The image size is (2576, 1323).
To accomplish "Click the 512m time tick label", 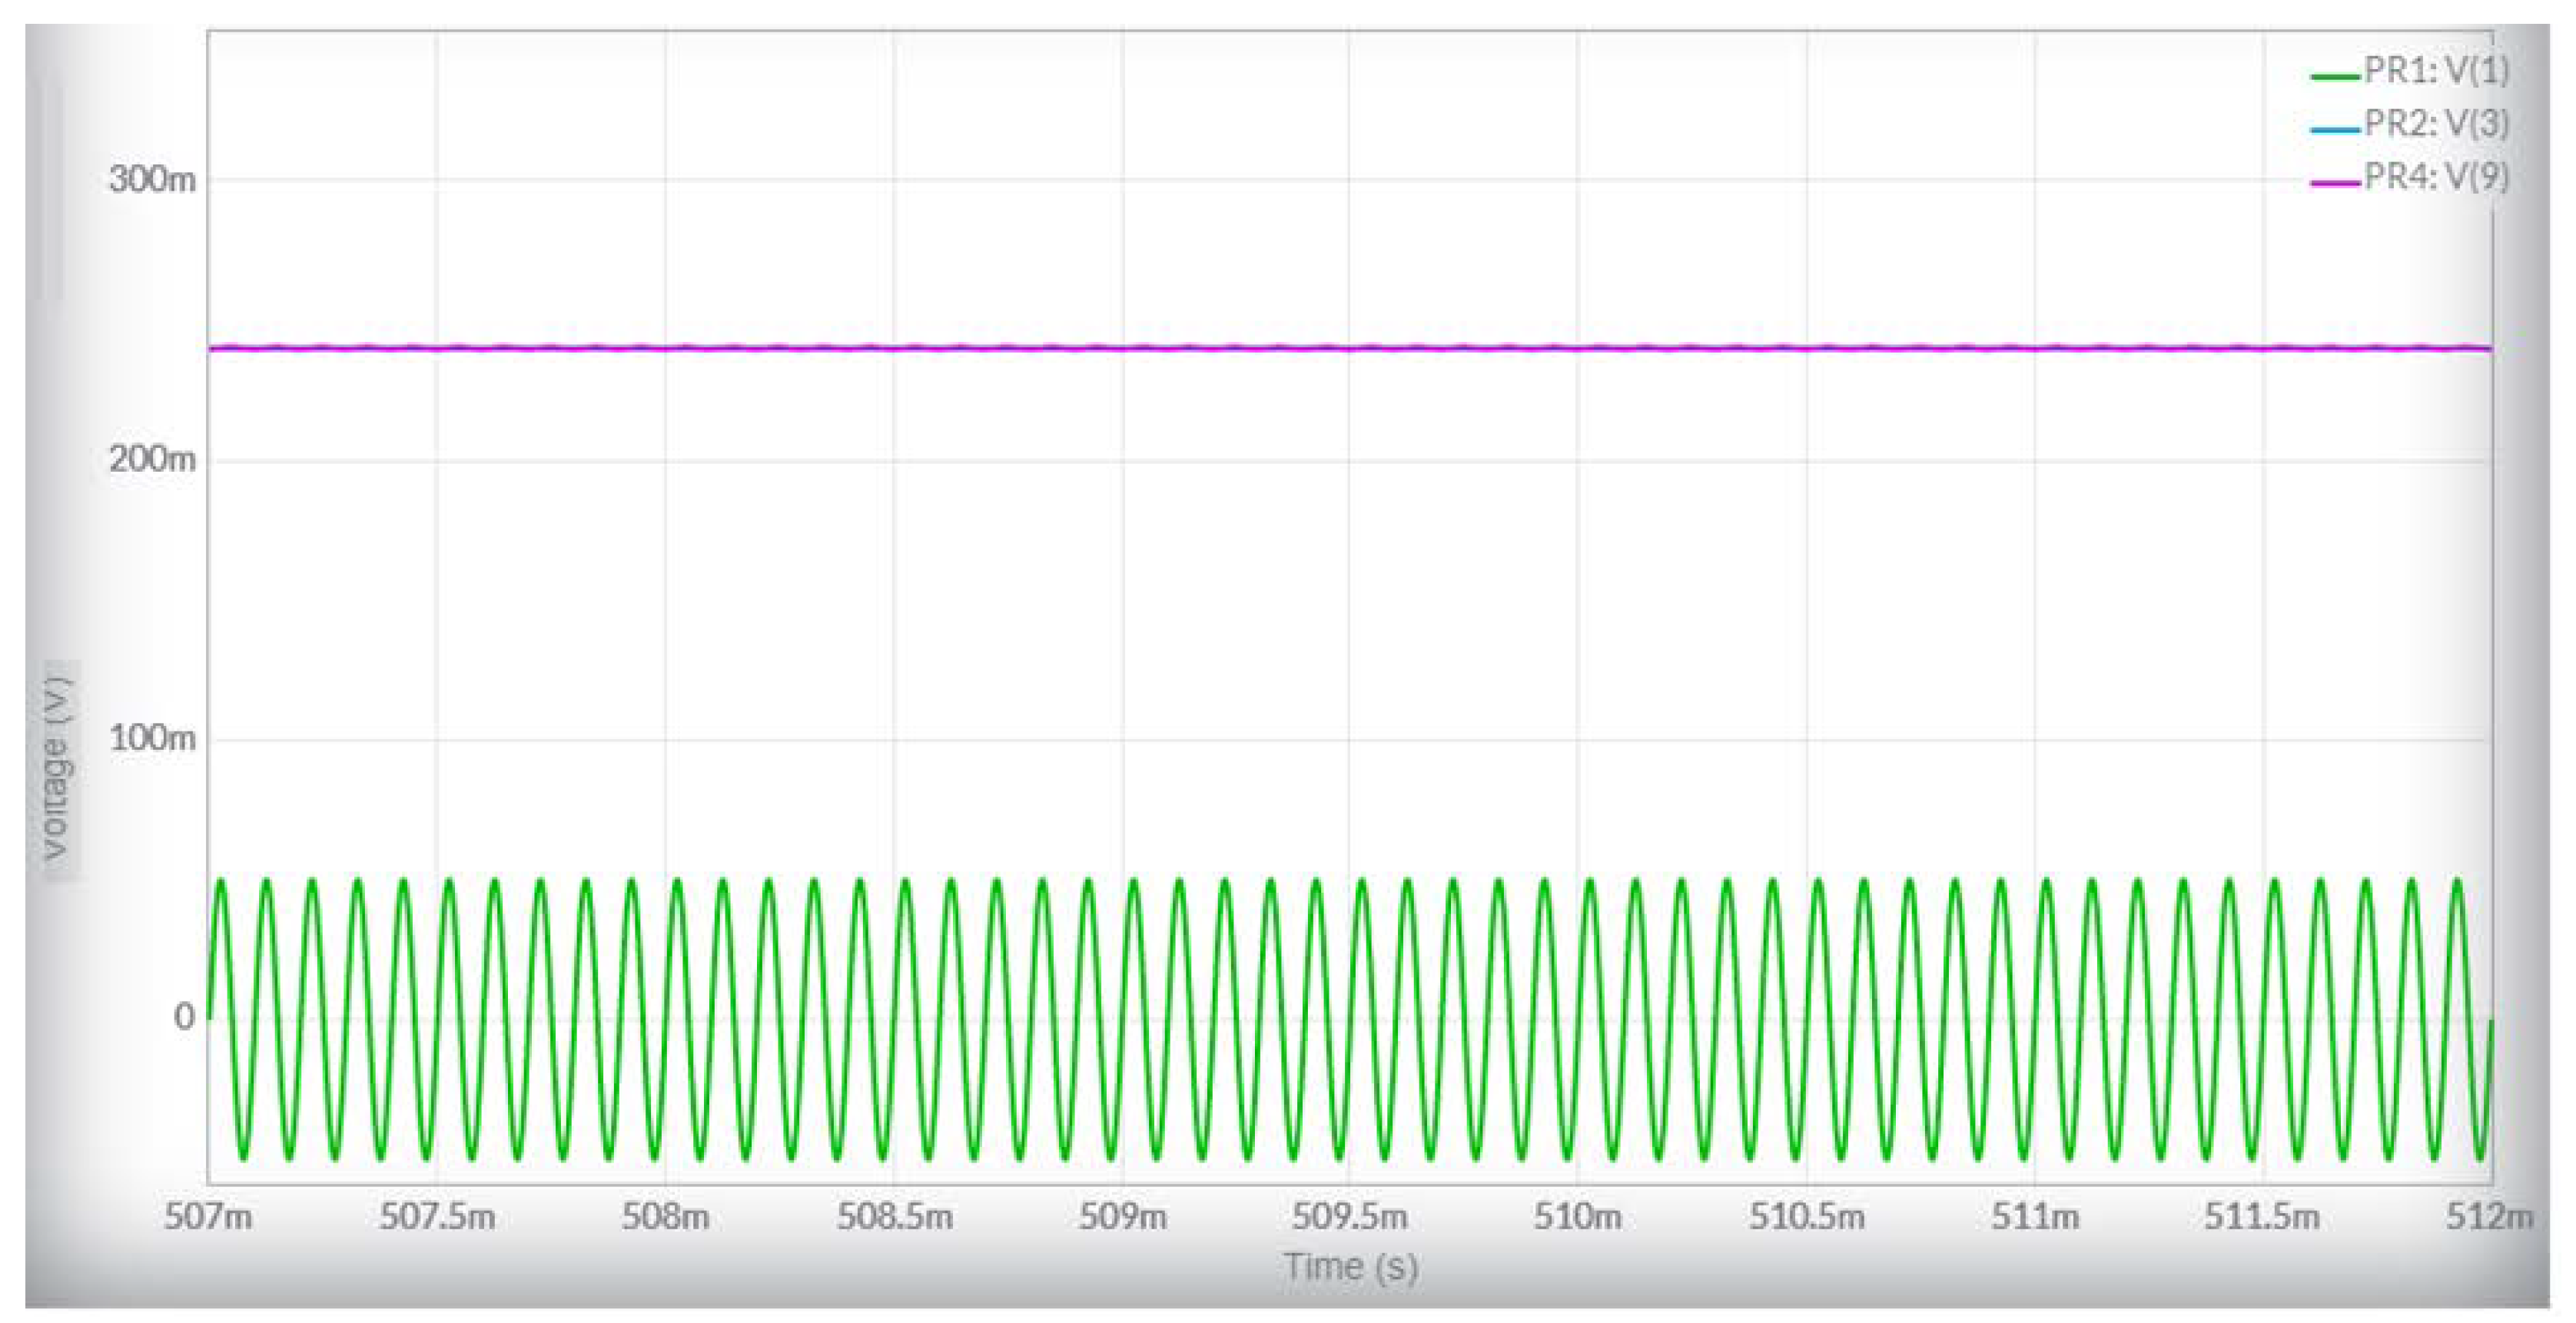I will [x=2490, y=1217].
